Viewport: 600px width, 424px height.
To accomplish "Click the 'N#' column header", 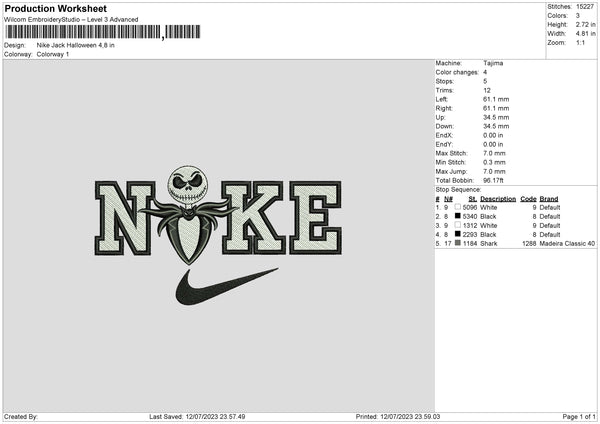I will [x=448, y=199].
